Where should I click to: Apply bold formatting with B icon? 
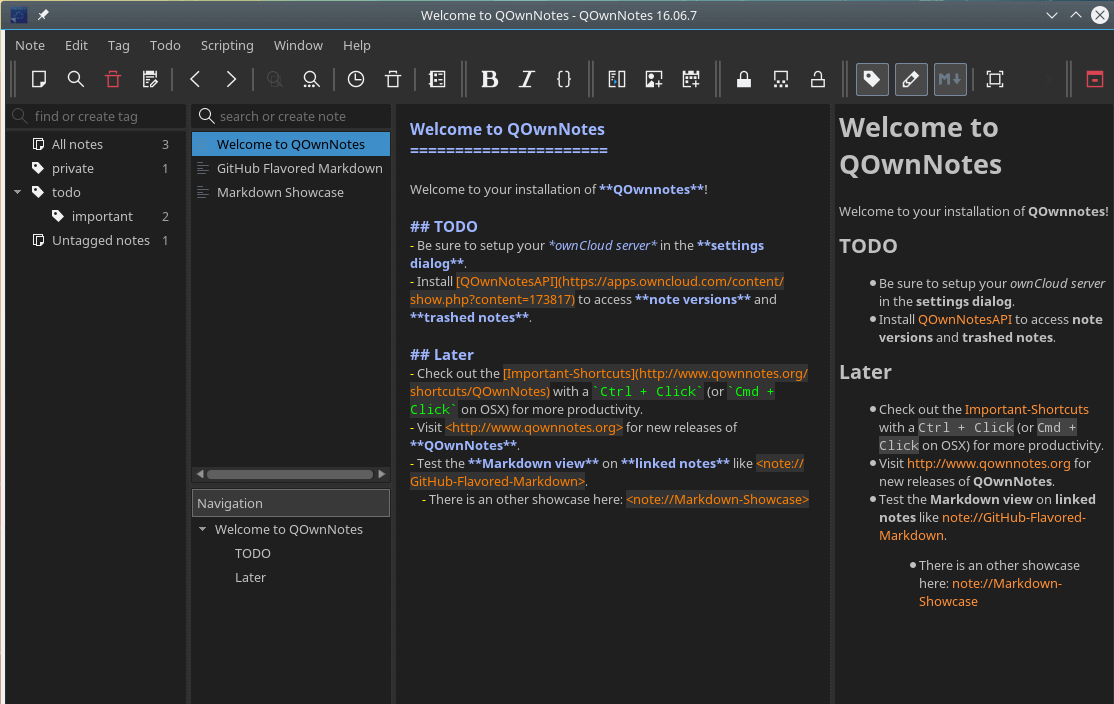(x=490, y=79)
